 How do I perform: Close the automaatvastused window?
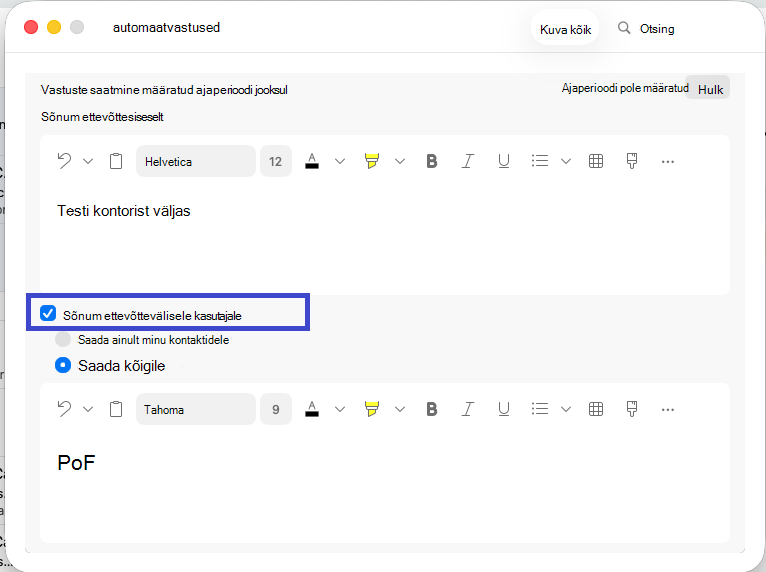click(31, 27)
